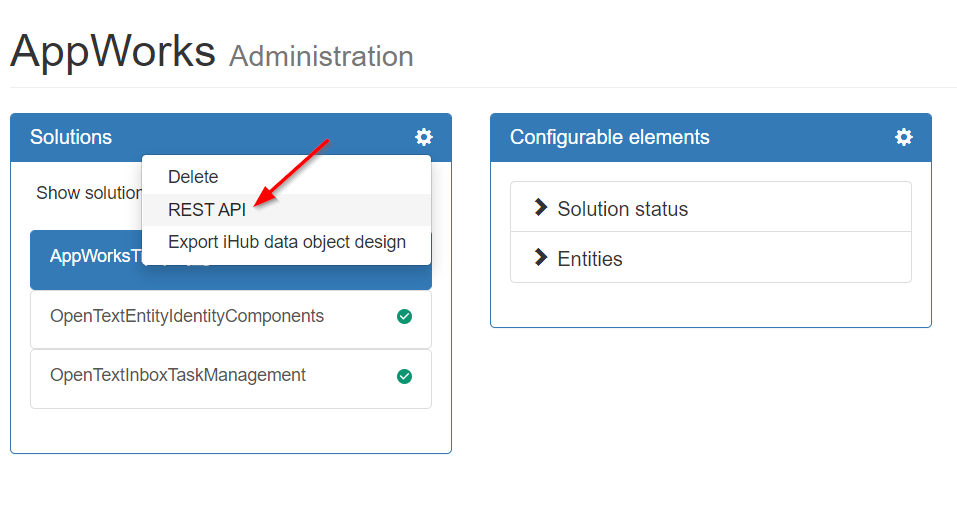Click the Solutions panel heading
Image resolution: width=957 pixels, height=509 pixels.
click(x=71, y=137)
